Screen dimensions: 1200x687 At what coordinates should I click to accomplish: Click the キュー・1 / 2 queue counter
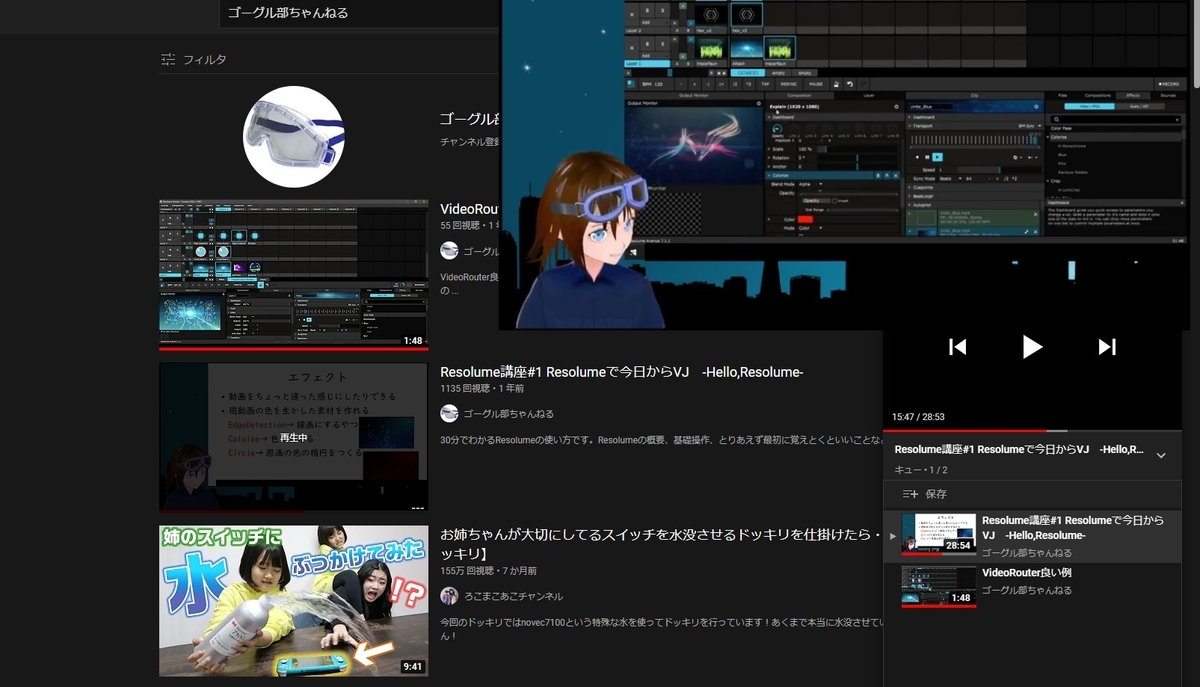(x=921, y=470)
